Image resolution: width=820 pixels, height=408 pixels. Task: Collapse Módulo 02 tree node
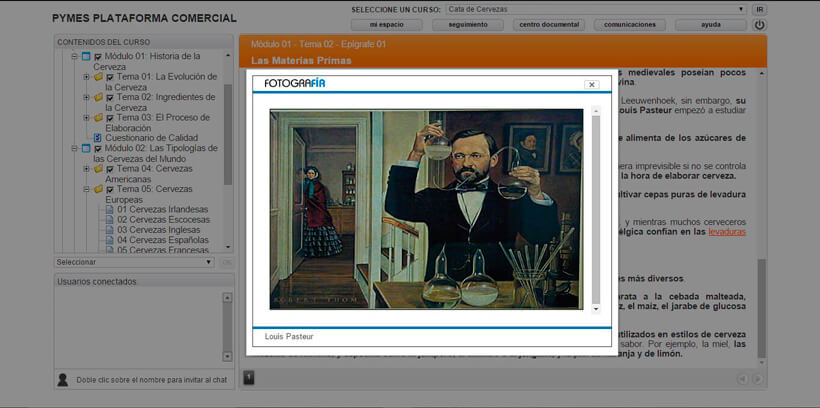(x=74, y=149)
